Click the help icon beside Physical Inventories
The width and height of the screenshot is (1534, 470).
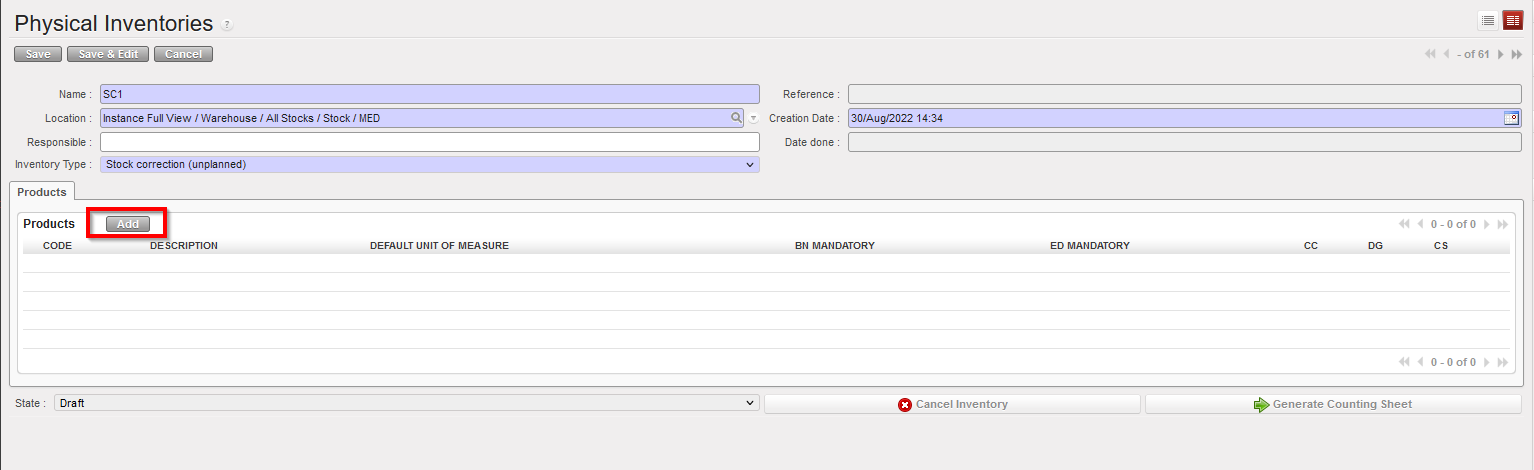point(227,25)
